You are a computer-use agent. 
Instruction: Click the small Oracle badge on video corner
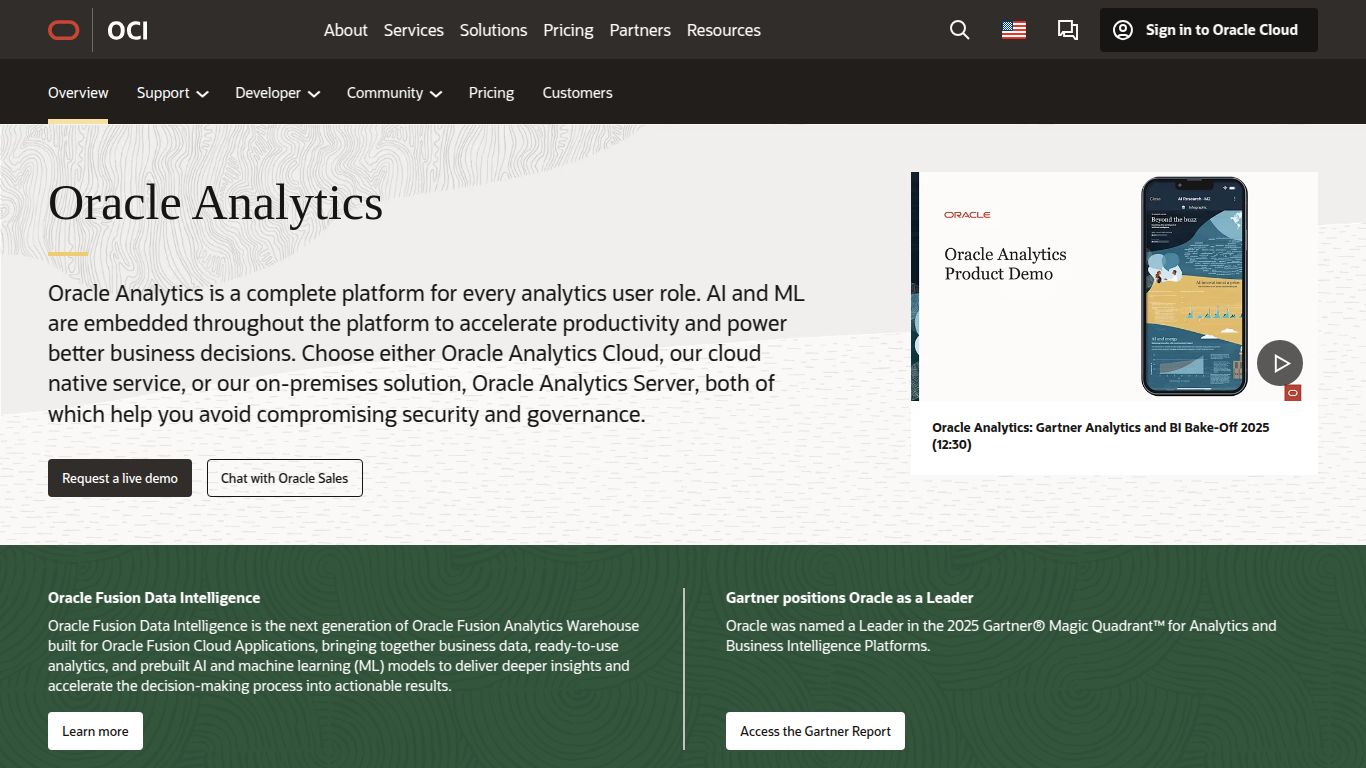(1291, 393)
